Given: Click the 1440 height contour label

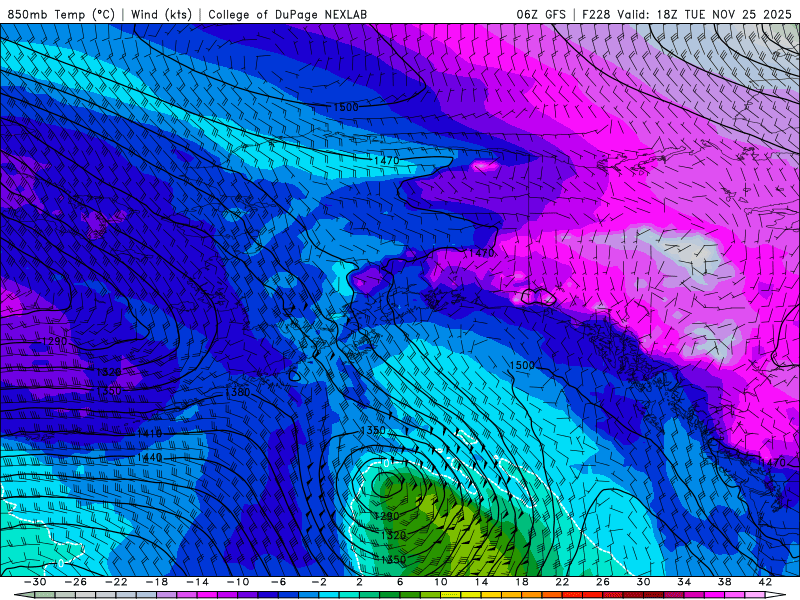Looking at the screenshot, I should (x=149, y=458).
